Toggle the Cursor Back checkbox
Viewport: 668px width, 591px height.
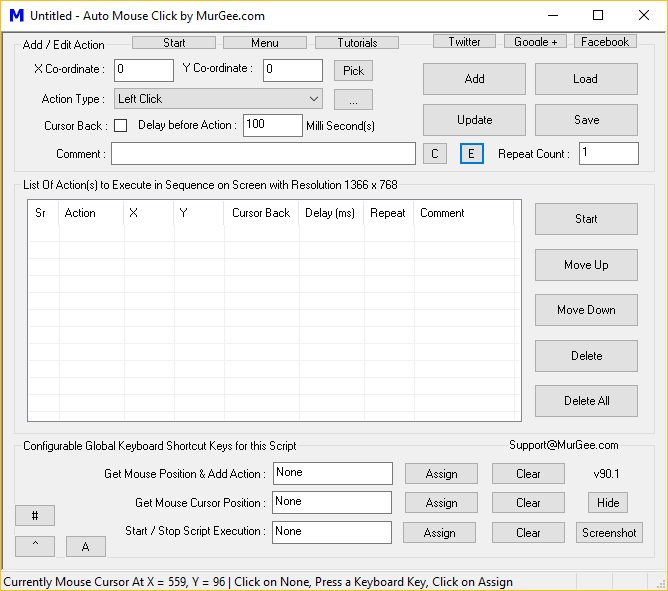tap(121, 126)
